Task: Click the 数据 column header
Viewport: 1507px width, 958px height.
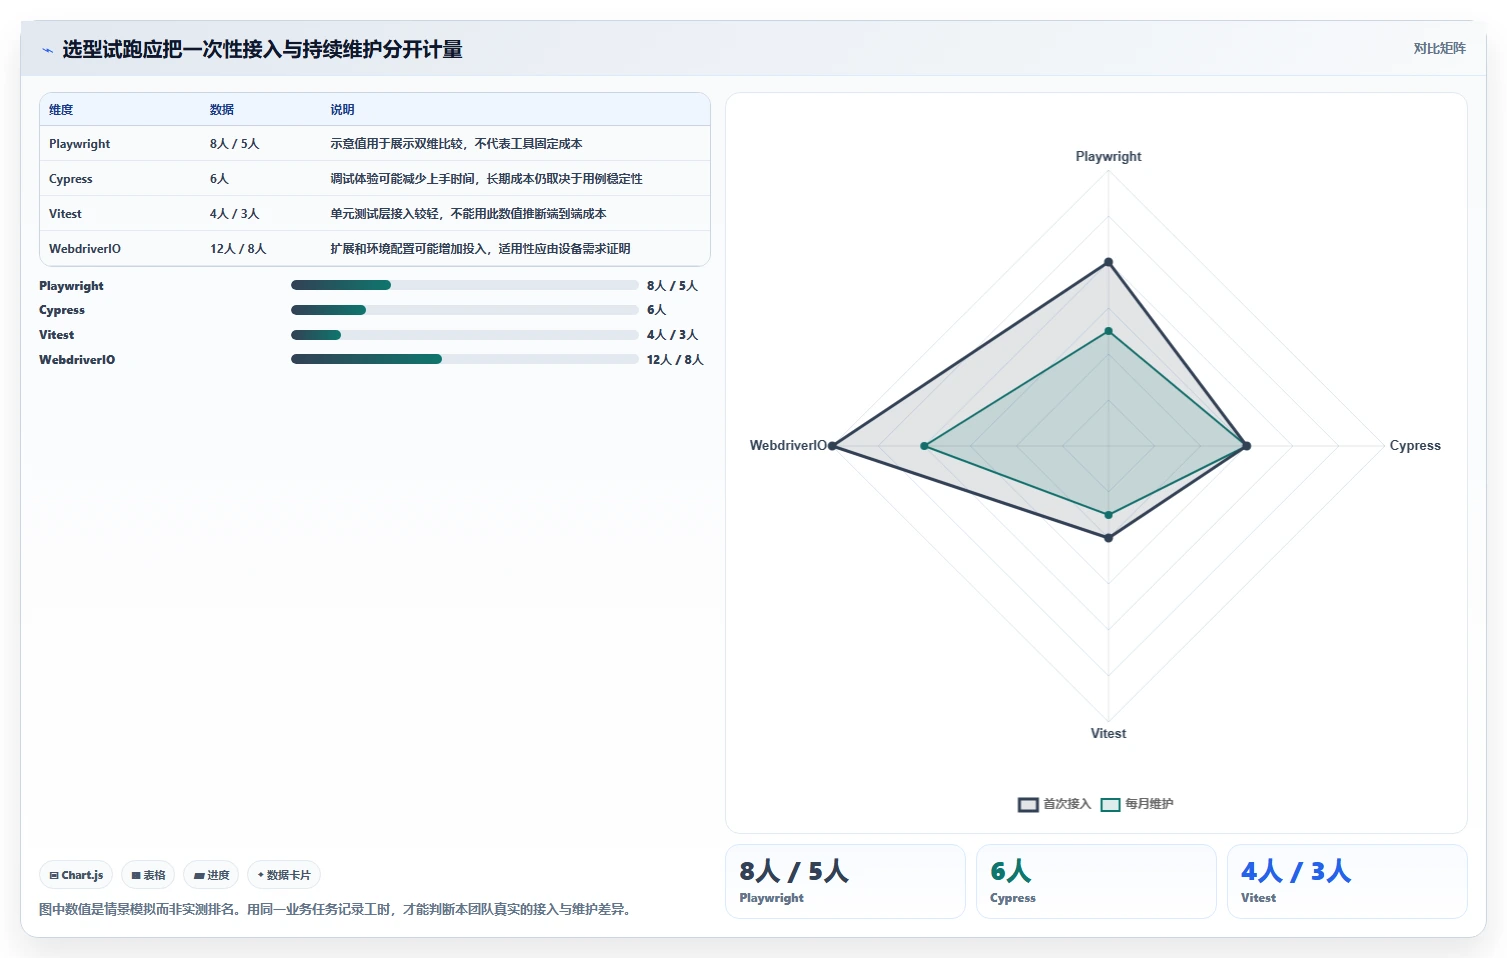Action: tap(222, 110)
